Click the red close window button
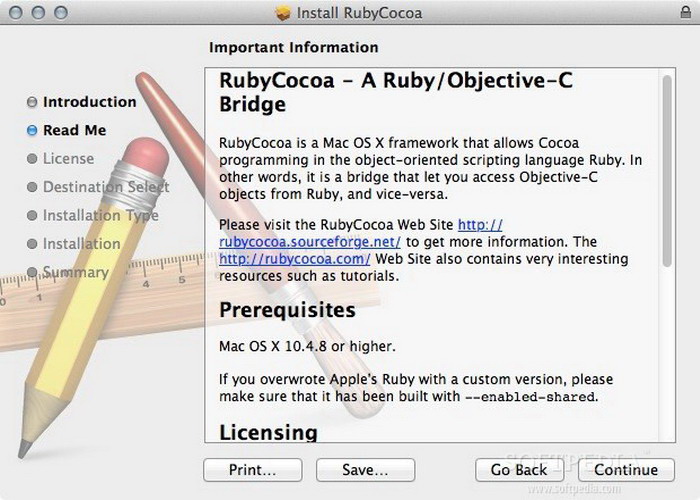700x500 pixels. tap(16, 13)
